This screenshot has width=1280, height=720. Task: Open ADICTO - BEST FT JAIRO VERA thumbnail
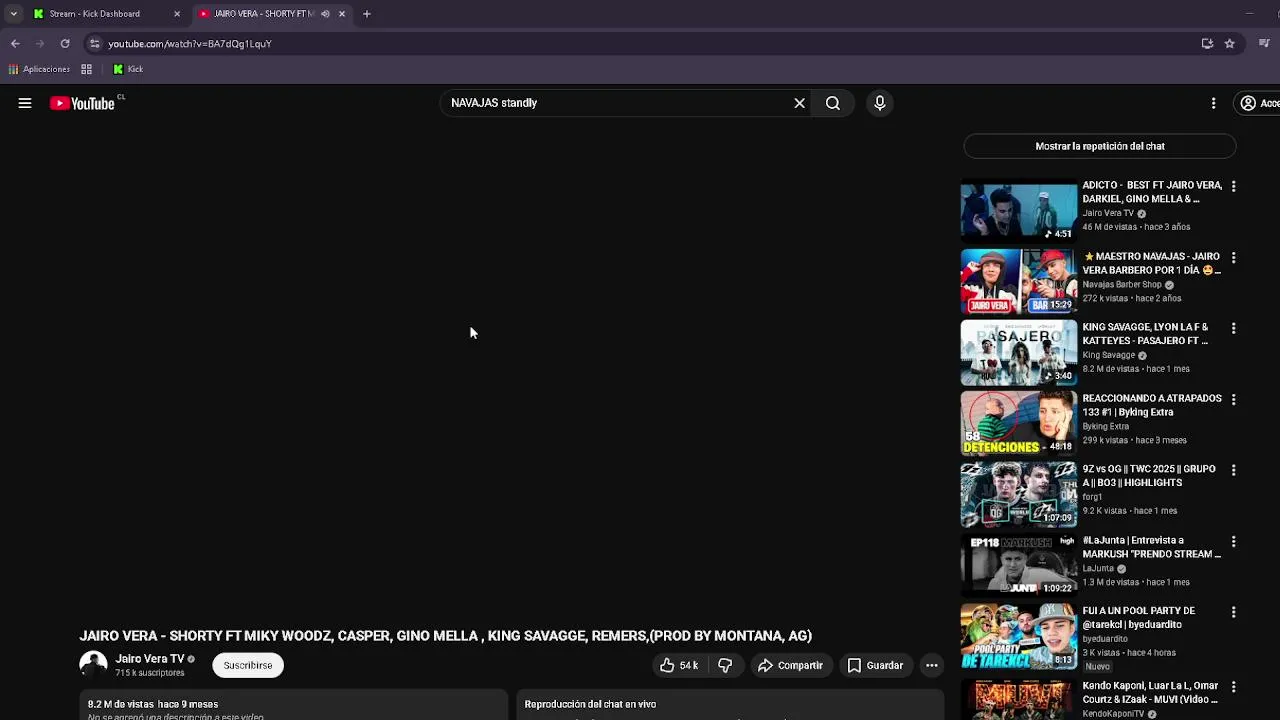[1019, 211]
